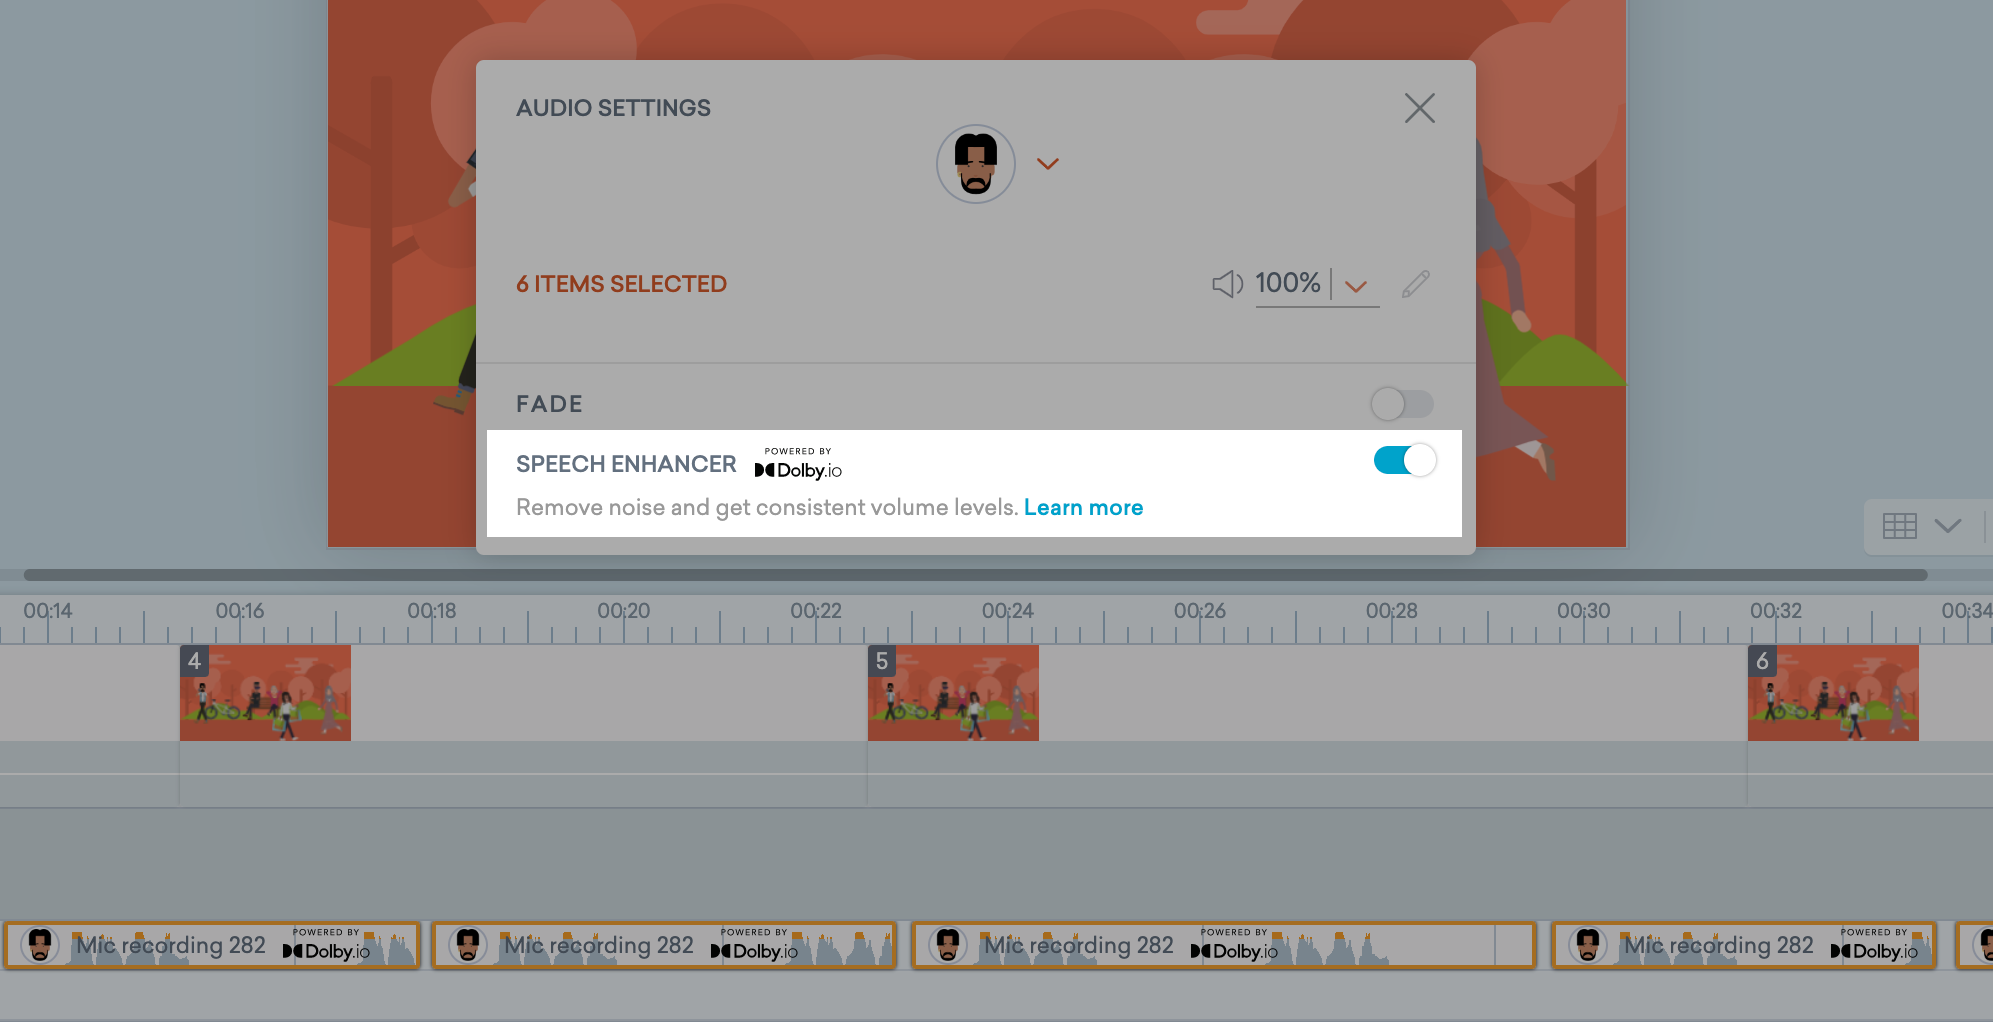Mute audio using the speaker icon
This screenshot has width=1993, height=1022.
[1227, 284]
